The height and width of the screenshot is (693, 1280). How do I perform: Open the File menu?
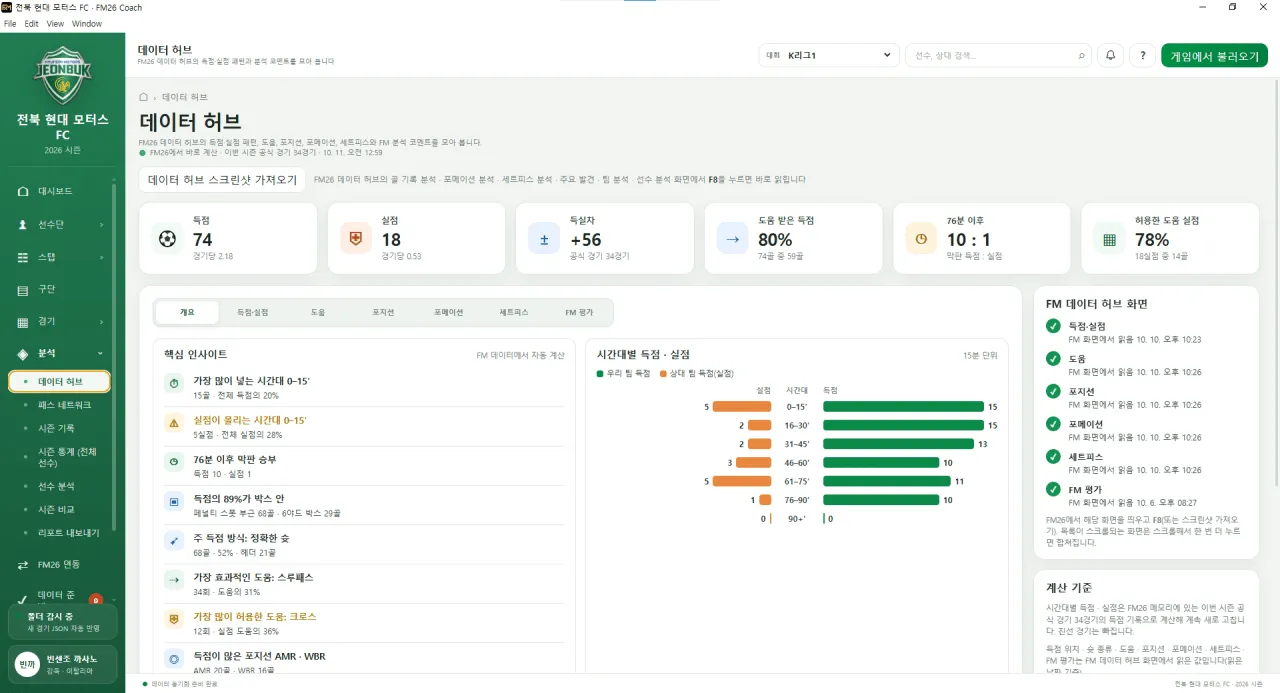coord(10,23)
